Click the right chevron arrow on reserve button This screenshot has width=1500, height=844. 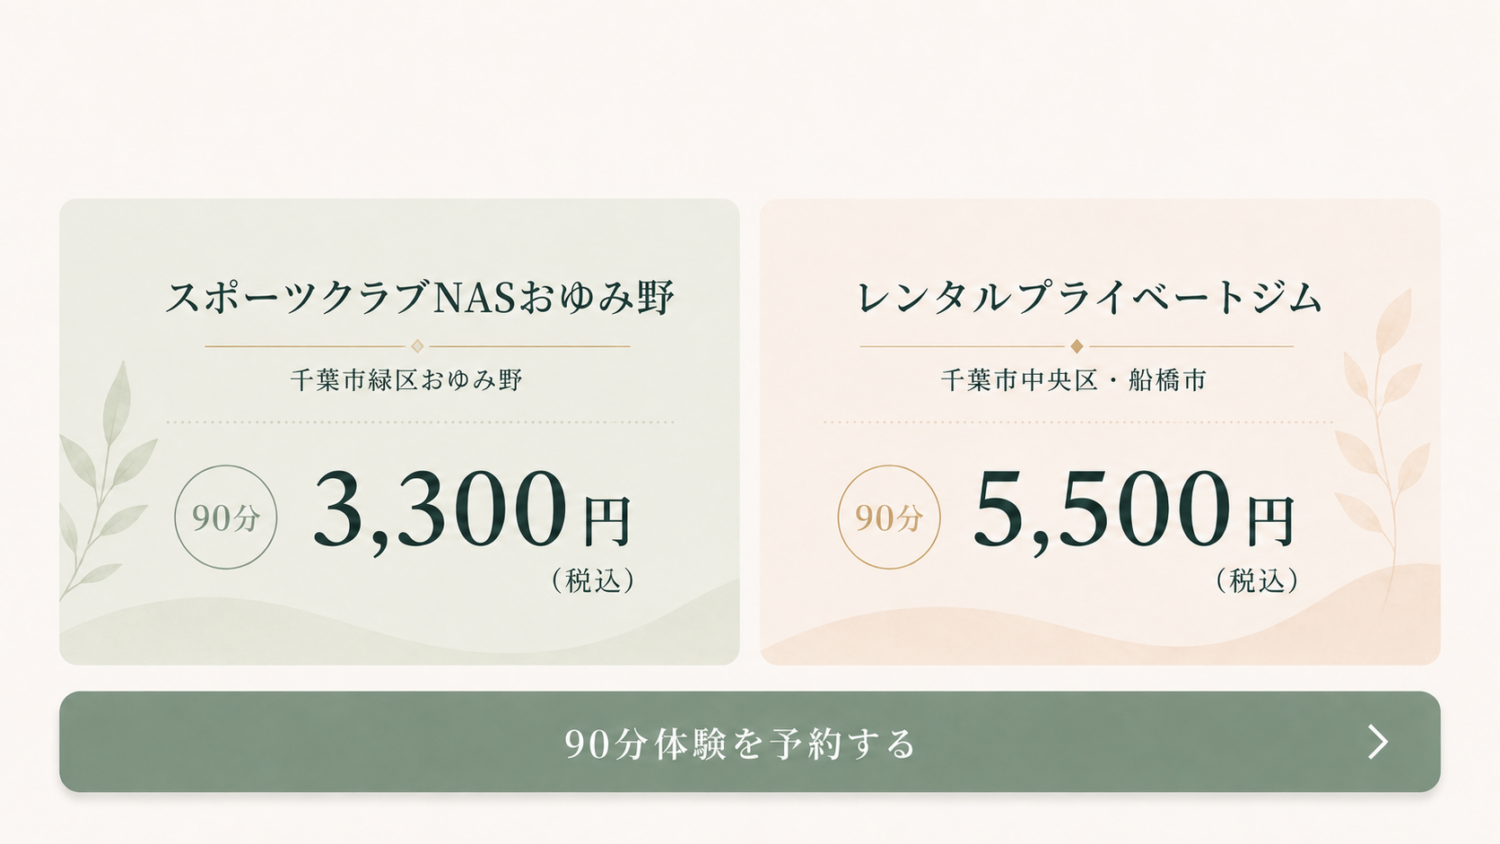[1378, 742]
